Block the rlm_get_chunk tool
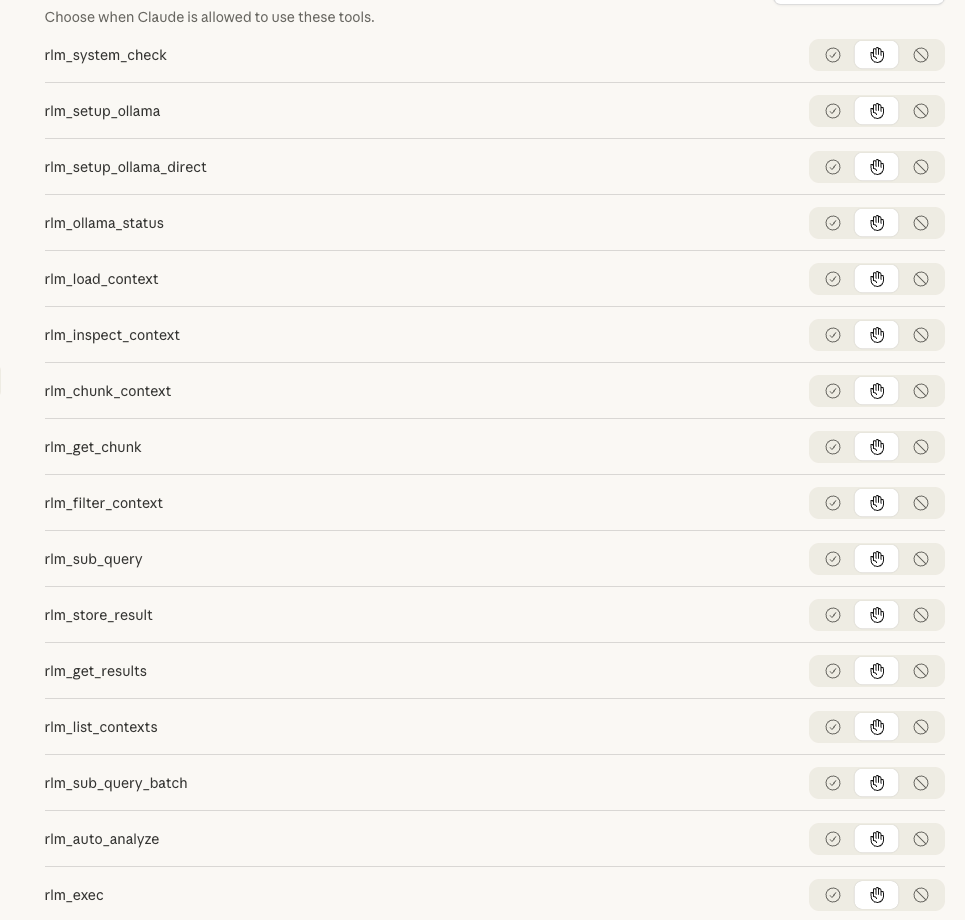Viewport: 965px width, 920px height. tap(921, 447)
